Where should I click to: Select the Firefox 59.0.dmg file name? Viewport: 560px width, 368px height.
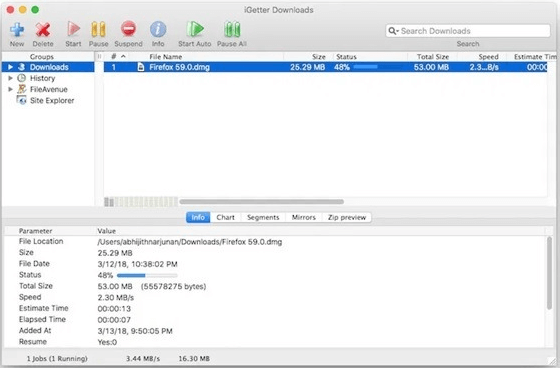pyautogui.click(x=179, y=67)
